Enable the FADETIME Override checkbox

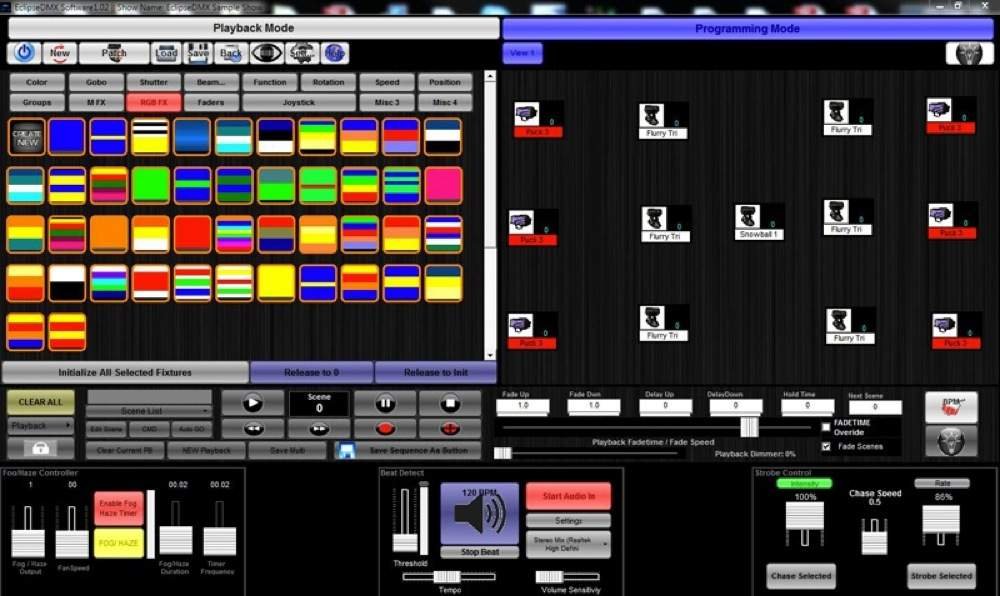[826, 427]
